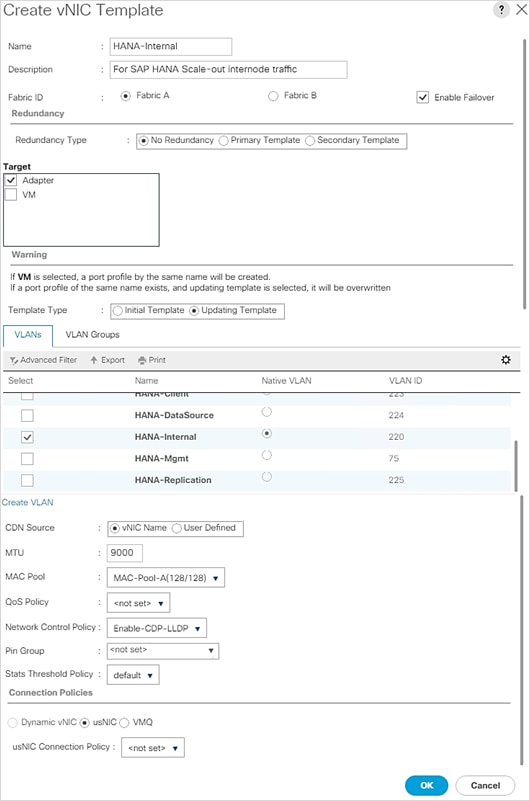Set HANA-Mgmt as native VLAN
Viewport: 530px width, 801px height.
267,455
